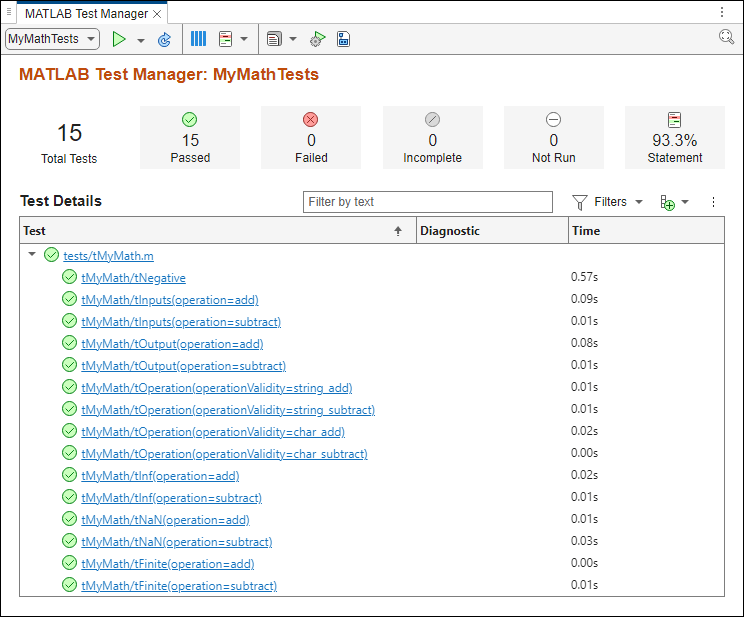744x617 pixels.
Task: Click the test report document icon
Action: pos(274,39)
